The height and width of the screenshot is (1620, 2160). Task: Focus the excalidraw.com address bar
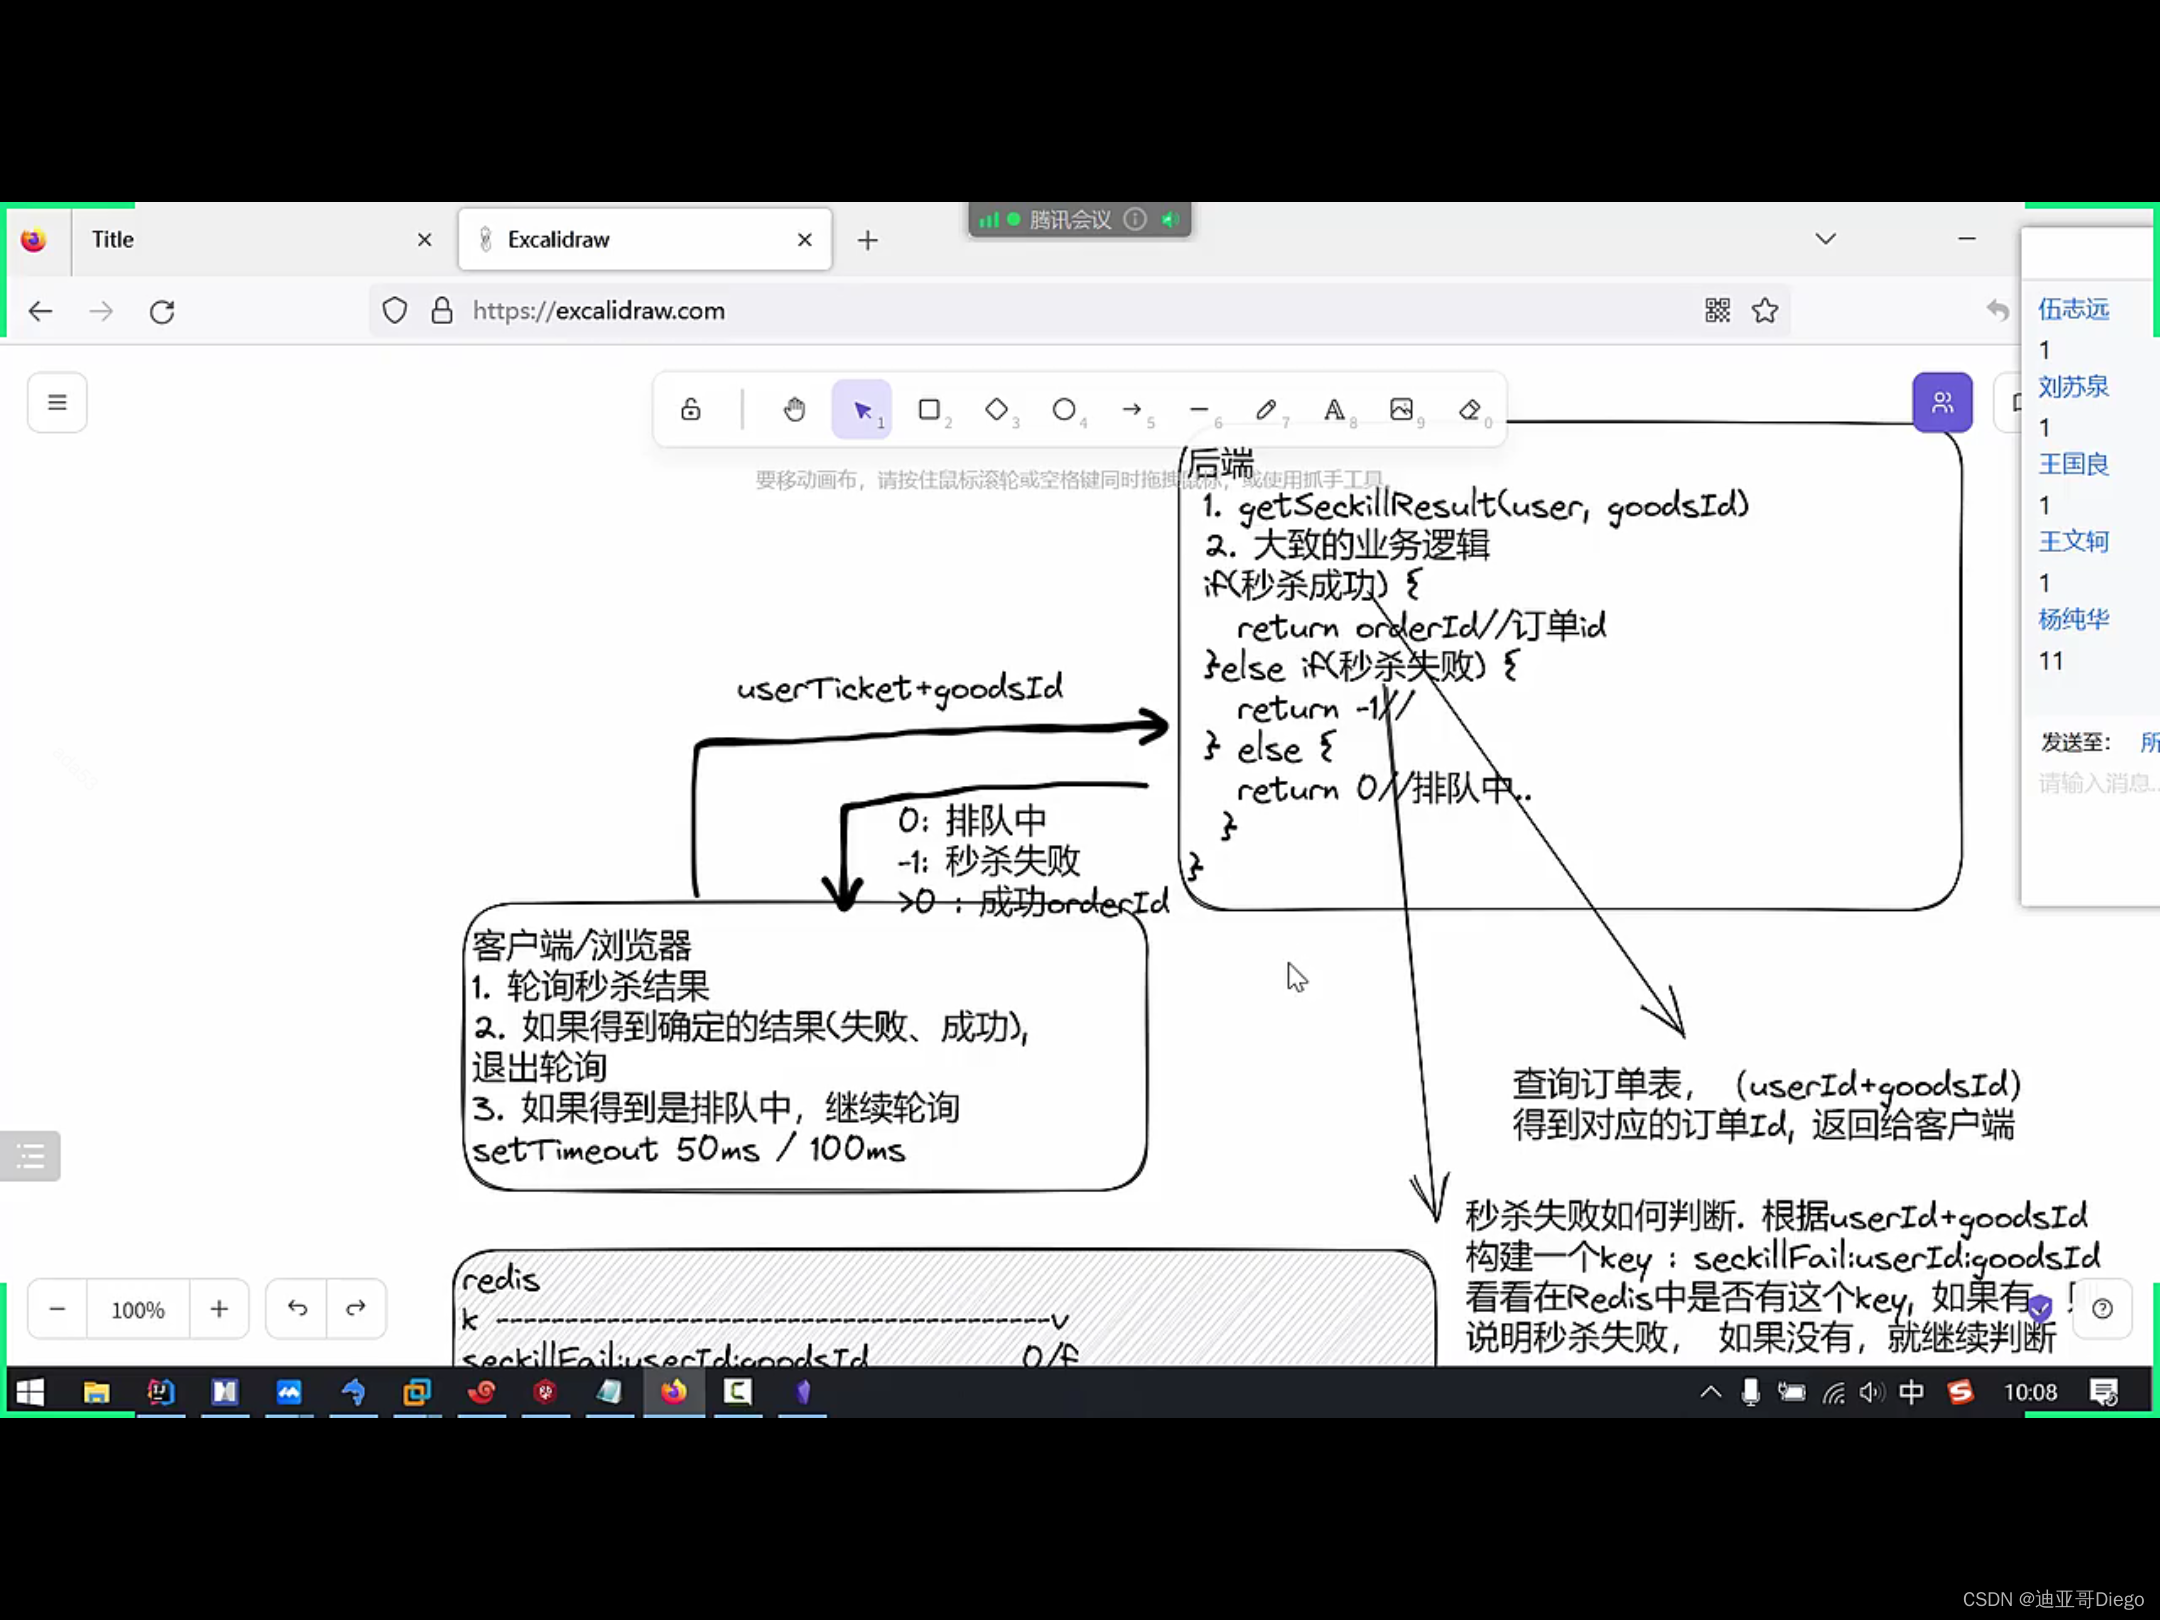point(1080,311)
